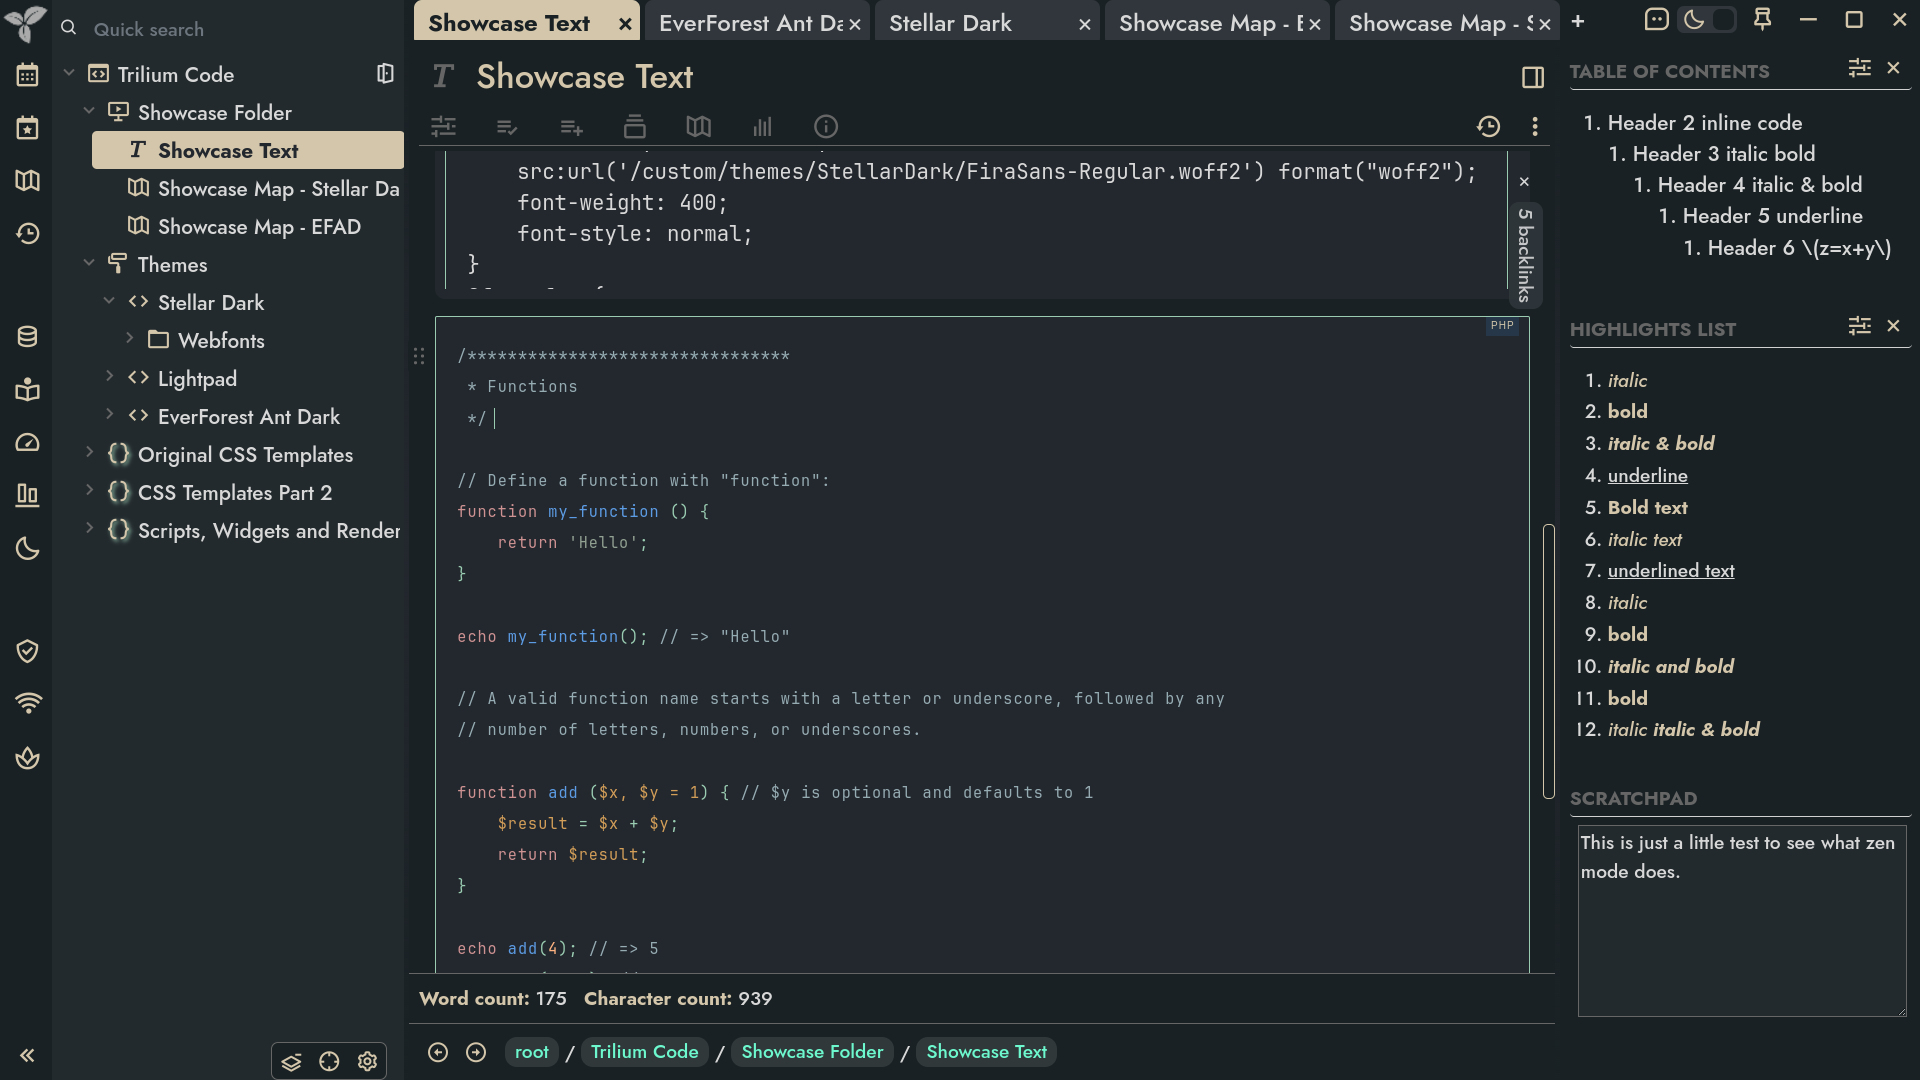Open note actions three-dot menu

1535,126
